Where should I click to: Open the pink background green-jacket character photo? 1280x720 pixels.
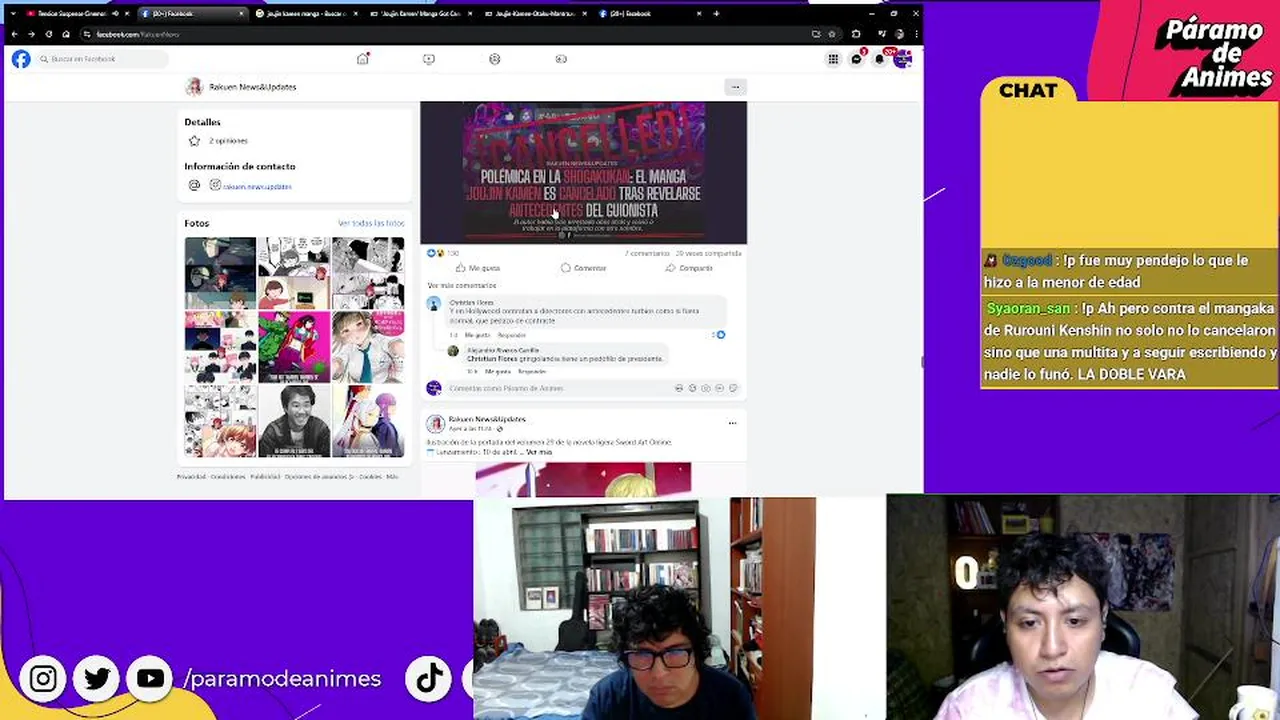(x=294, y=347)
